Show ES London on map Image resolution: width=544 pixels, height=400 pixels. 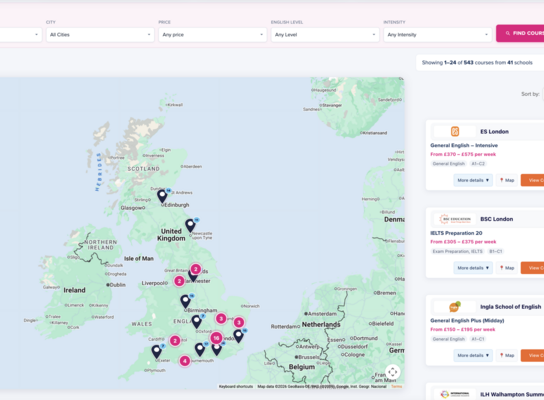[x=507, y=180]
